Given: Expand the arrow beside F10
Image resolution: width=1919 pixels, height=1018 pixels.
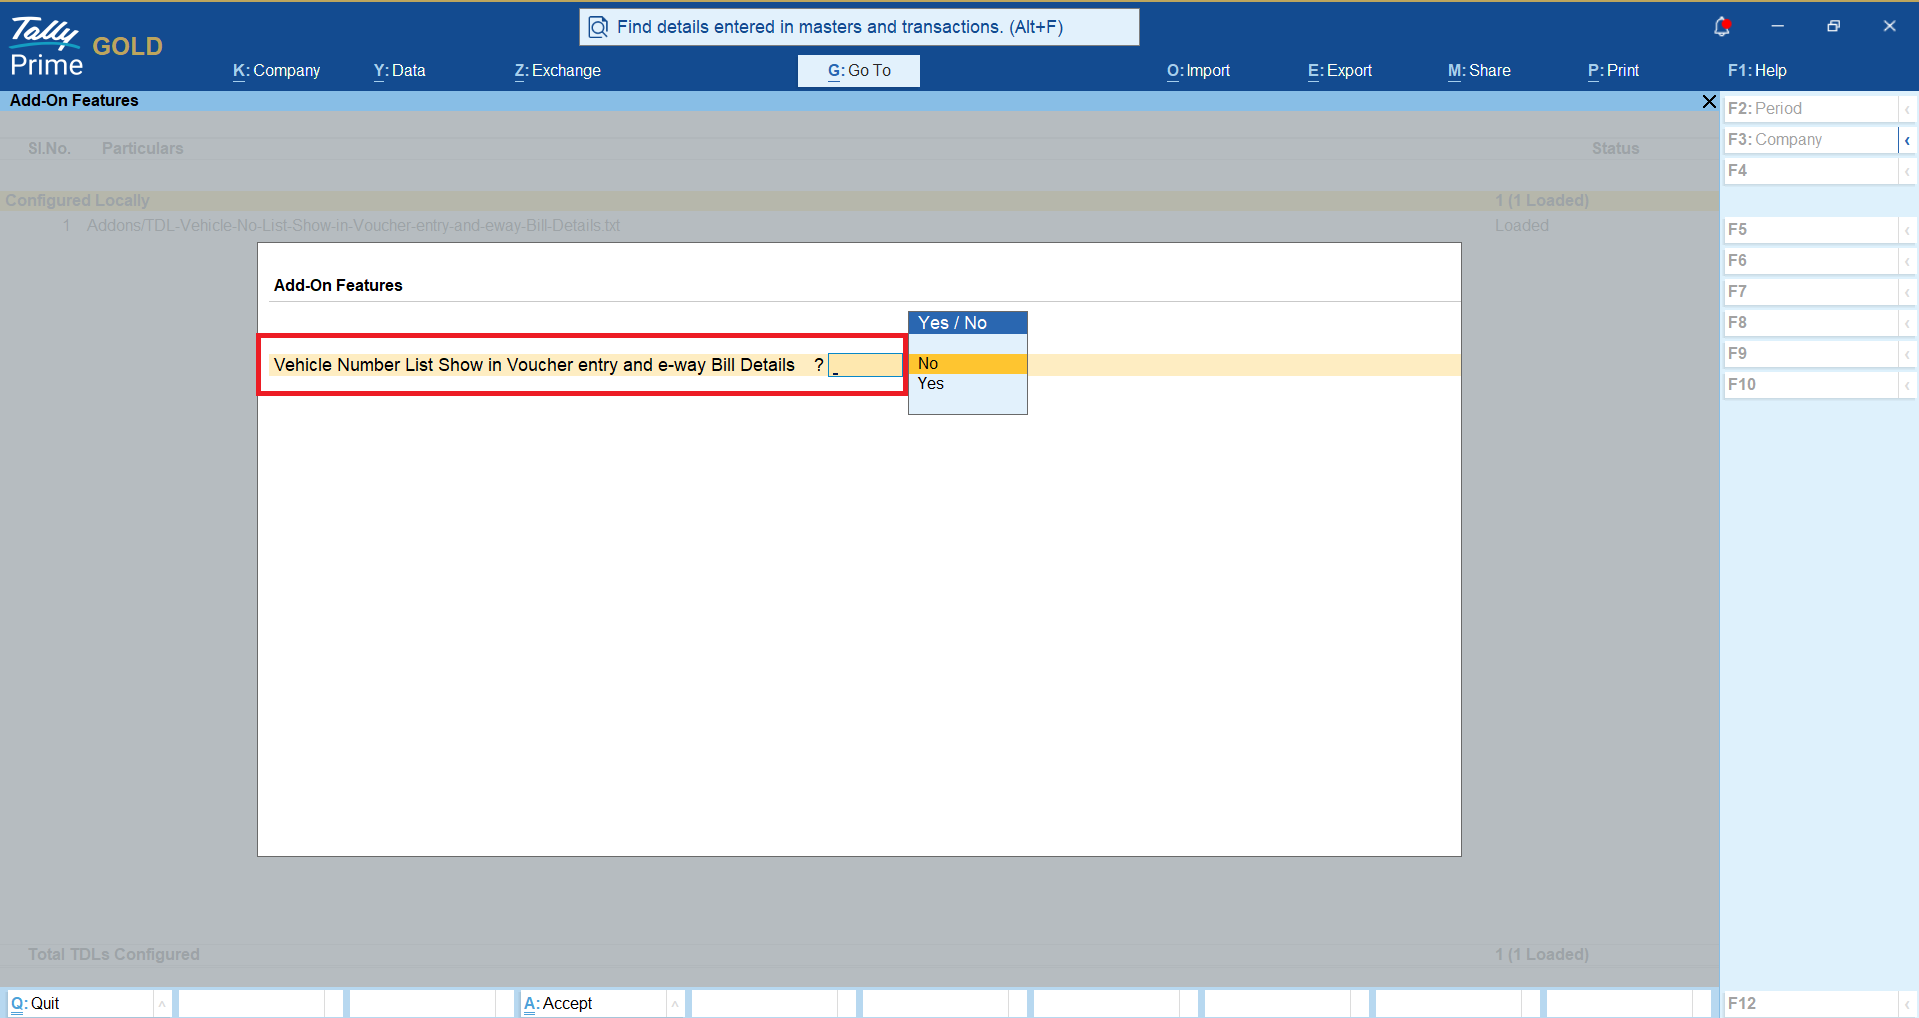Looking at the screenshot, I should (x=1907, y=385).
